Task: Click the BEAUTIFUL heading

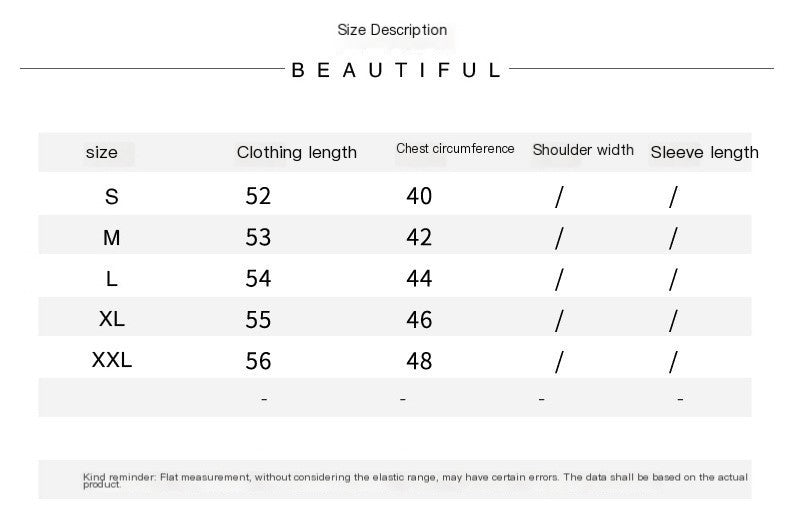Action: pyautogui.click(x=396, y=70)
